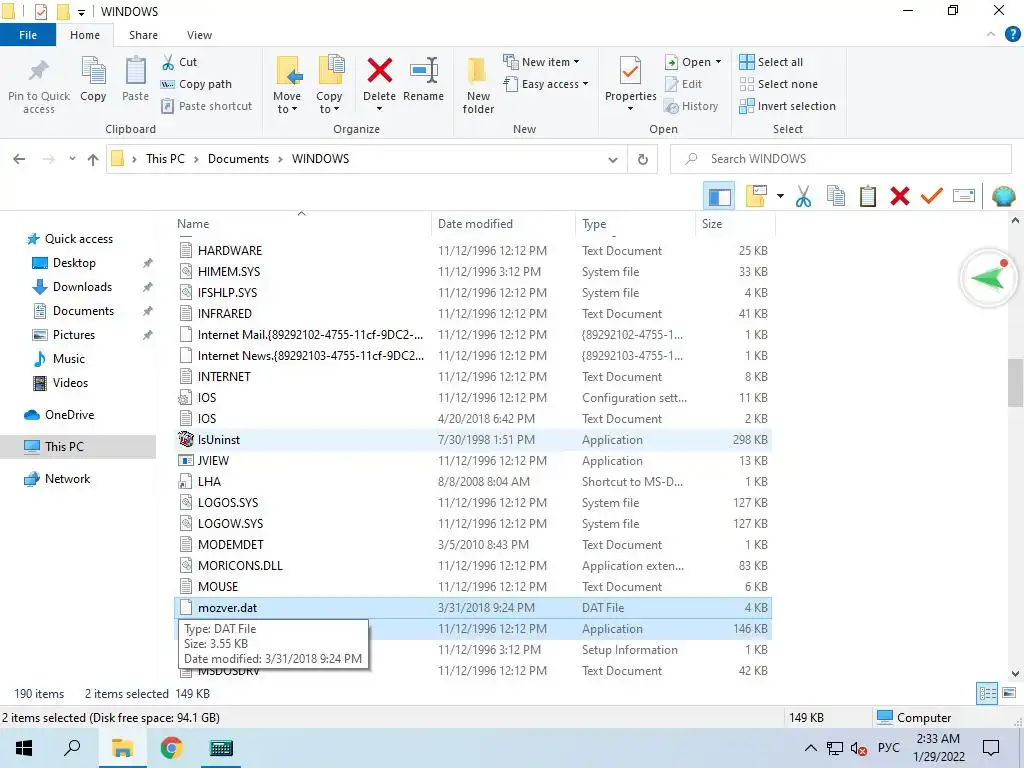
Task: Open the folder options dropdown arrow in secondary toolbar
Action: click(780, 196)
